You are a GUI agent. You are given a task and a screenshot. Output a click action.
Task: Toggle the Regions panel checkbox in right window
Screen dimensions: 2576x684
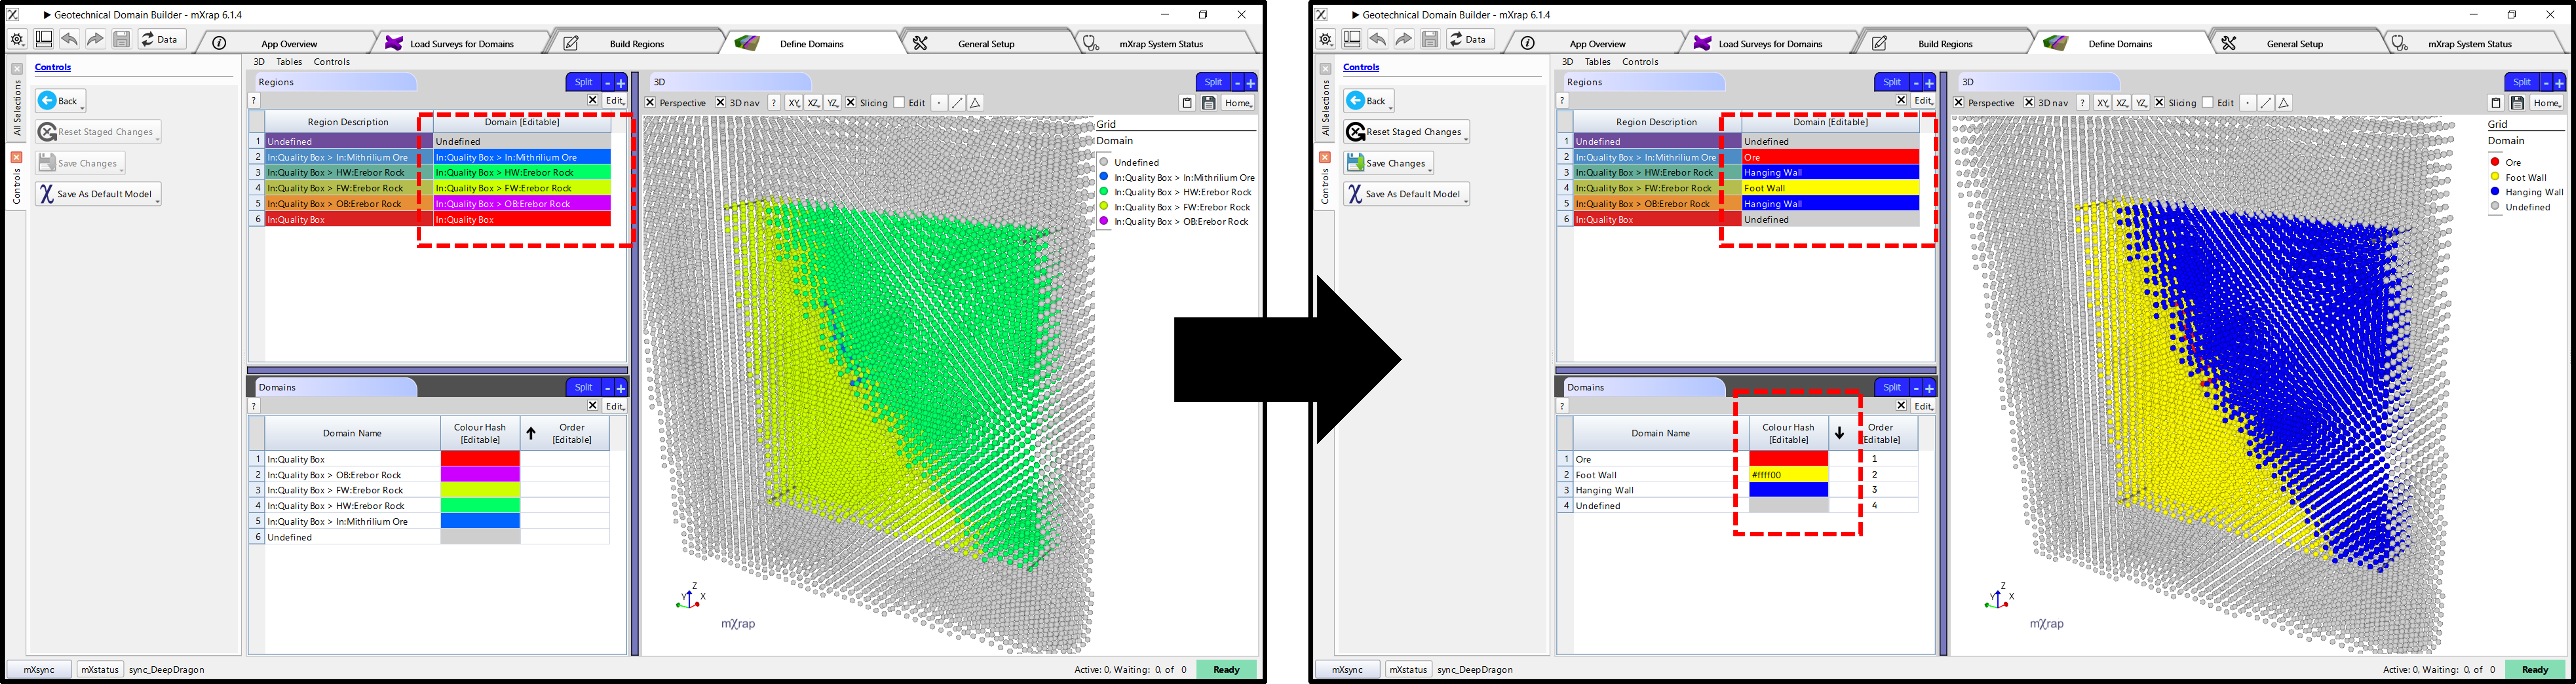pyautogui.click(x=1901, y=100)
